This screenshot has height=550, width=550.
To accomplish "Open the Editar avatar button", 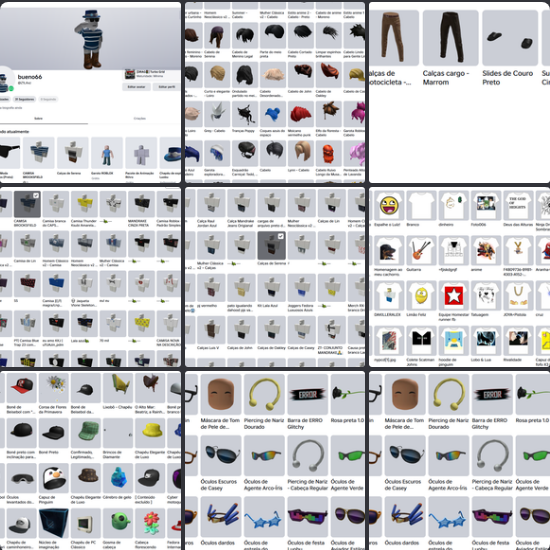I will pos(136,87).
